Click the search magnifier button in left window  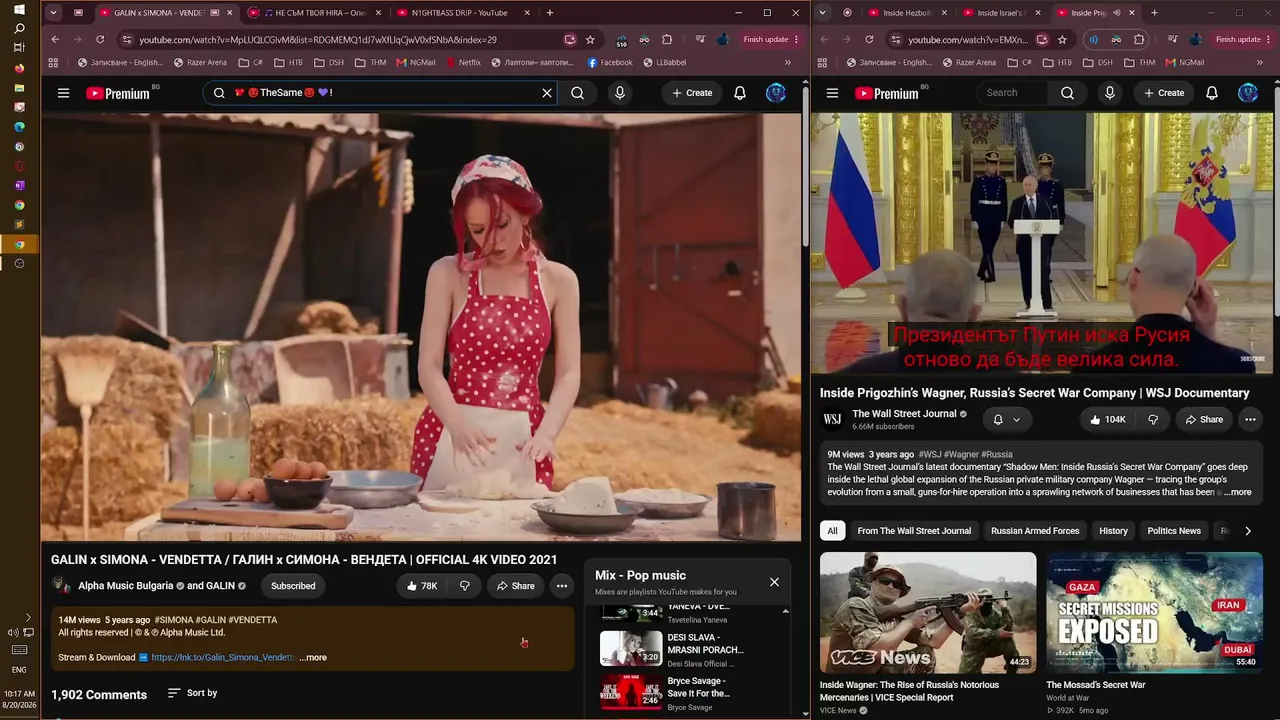[x=577, y=93]
